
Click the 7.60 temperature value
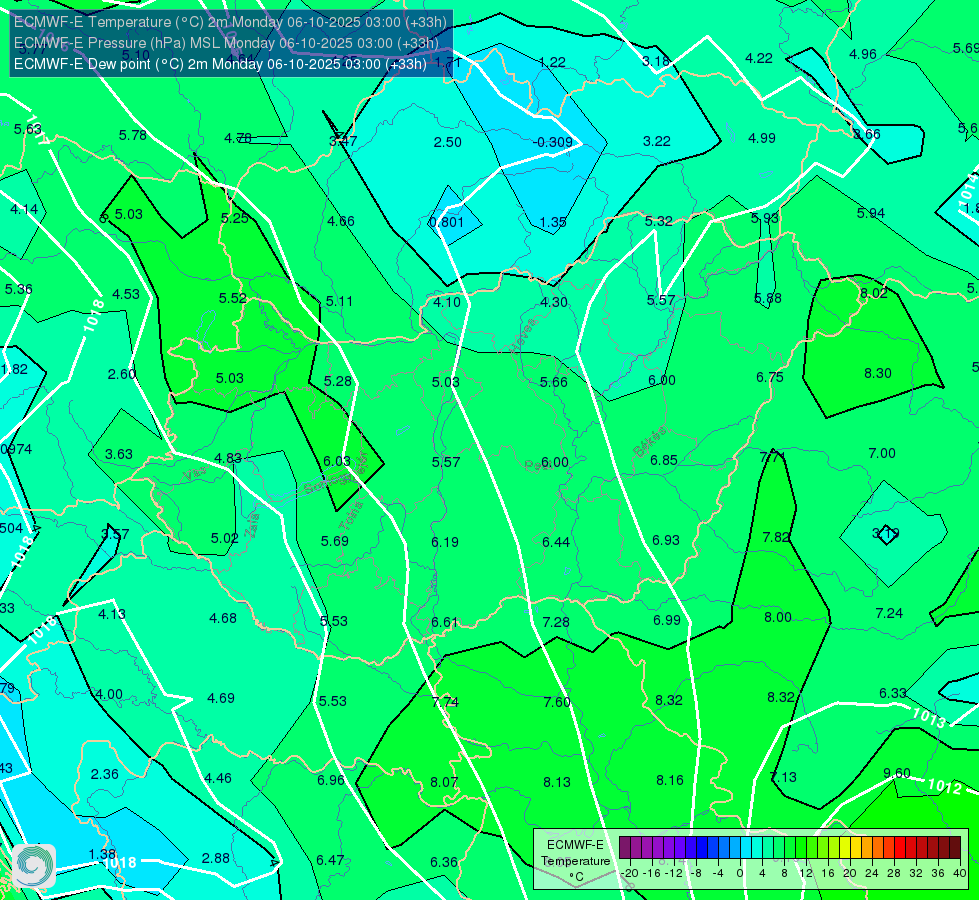(557, 702)
